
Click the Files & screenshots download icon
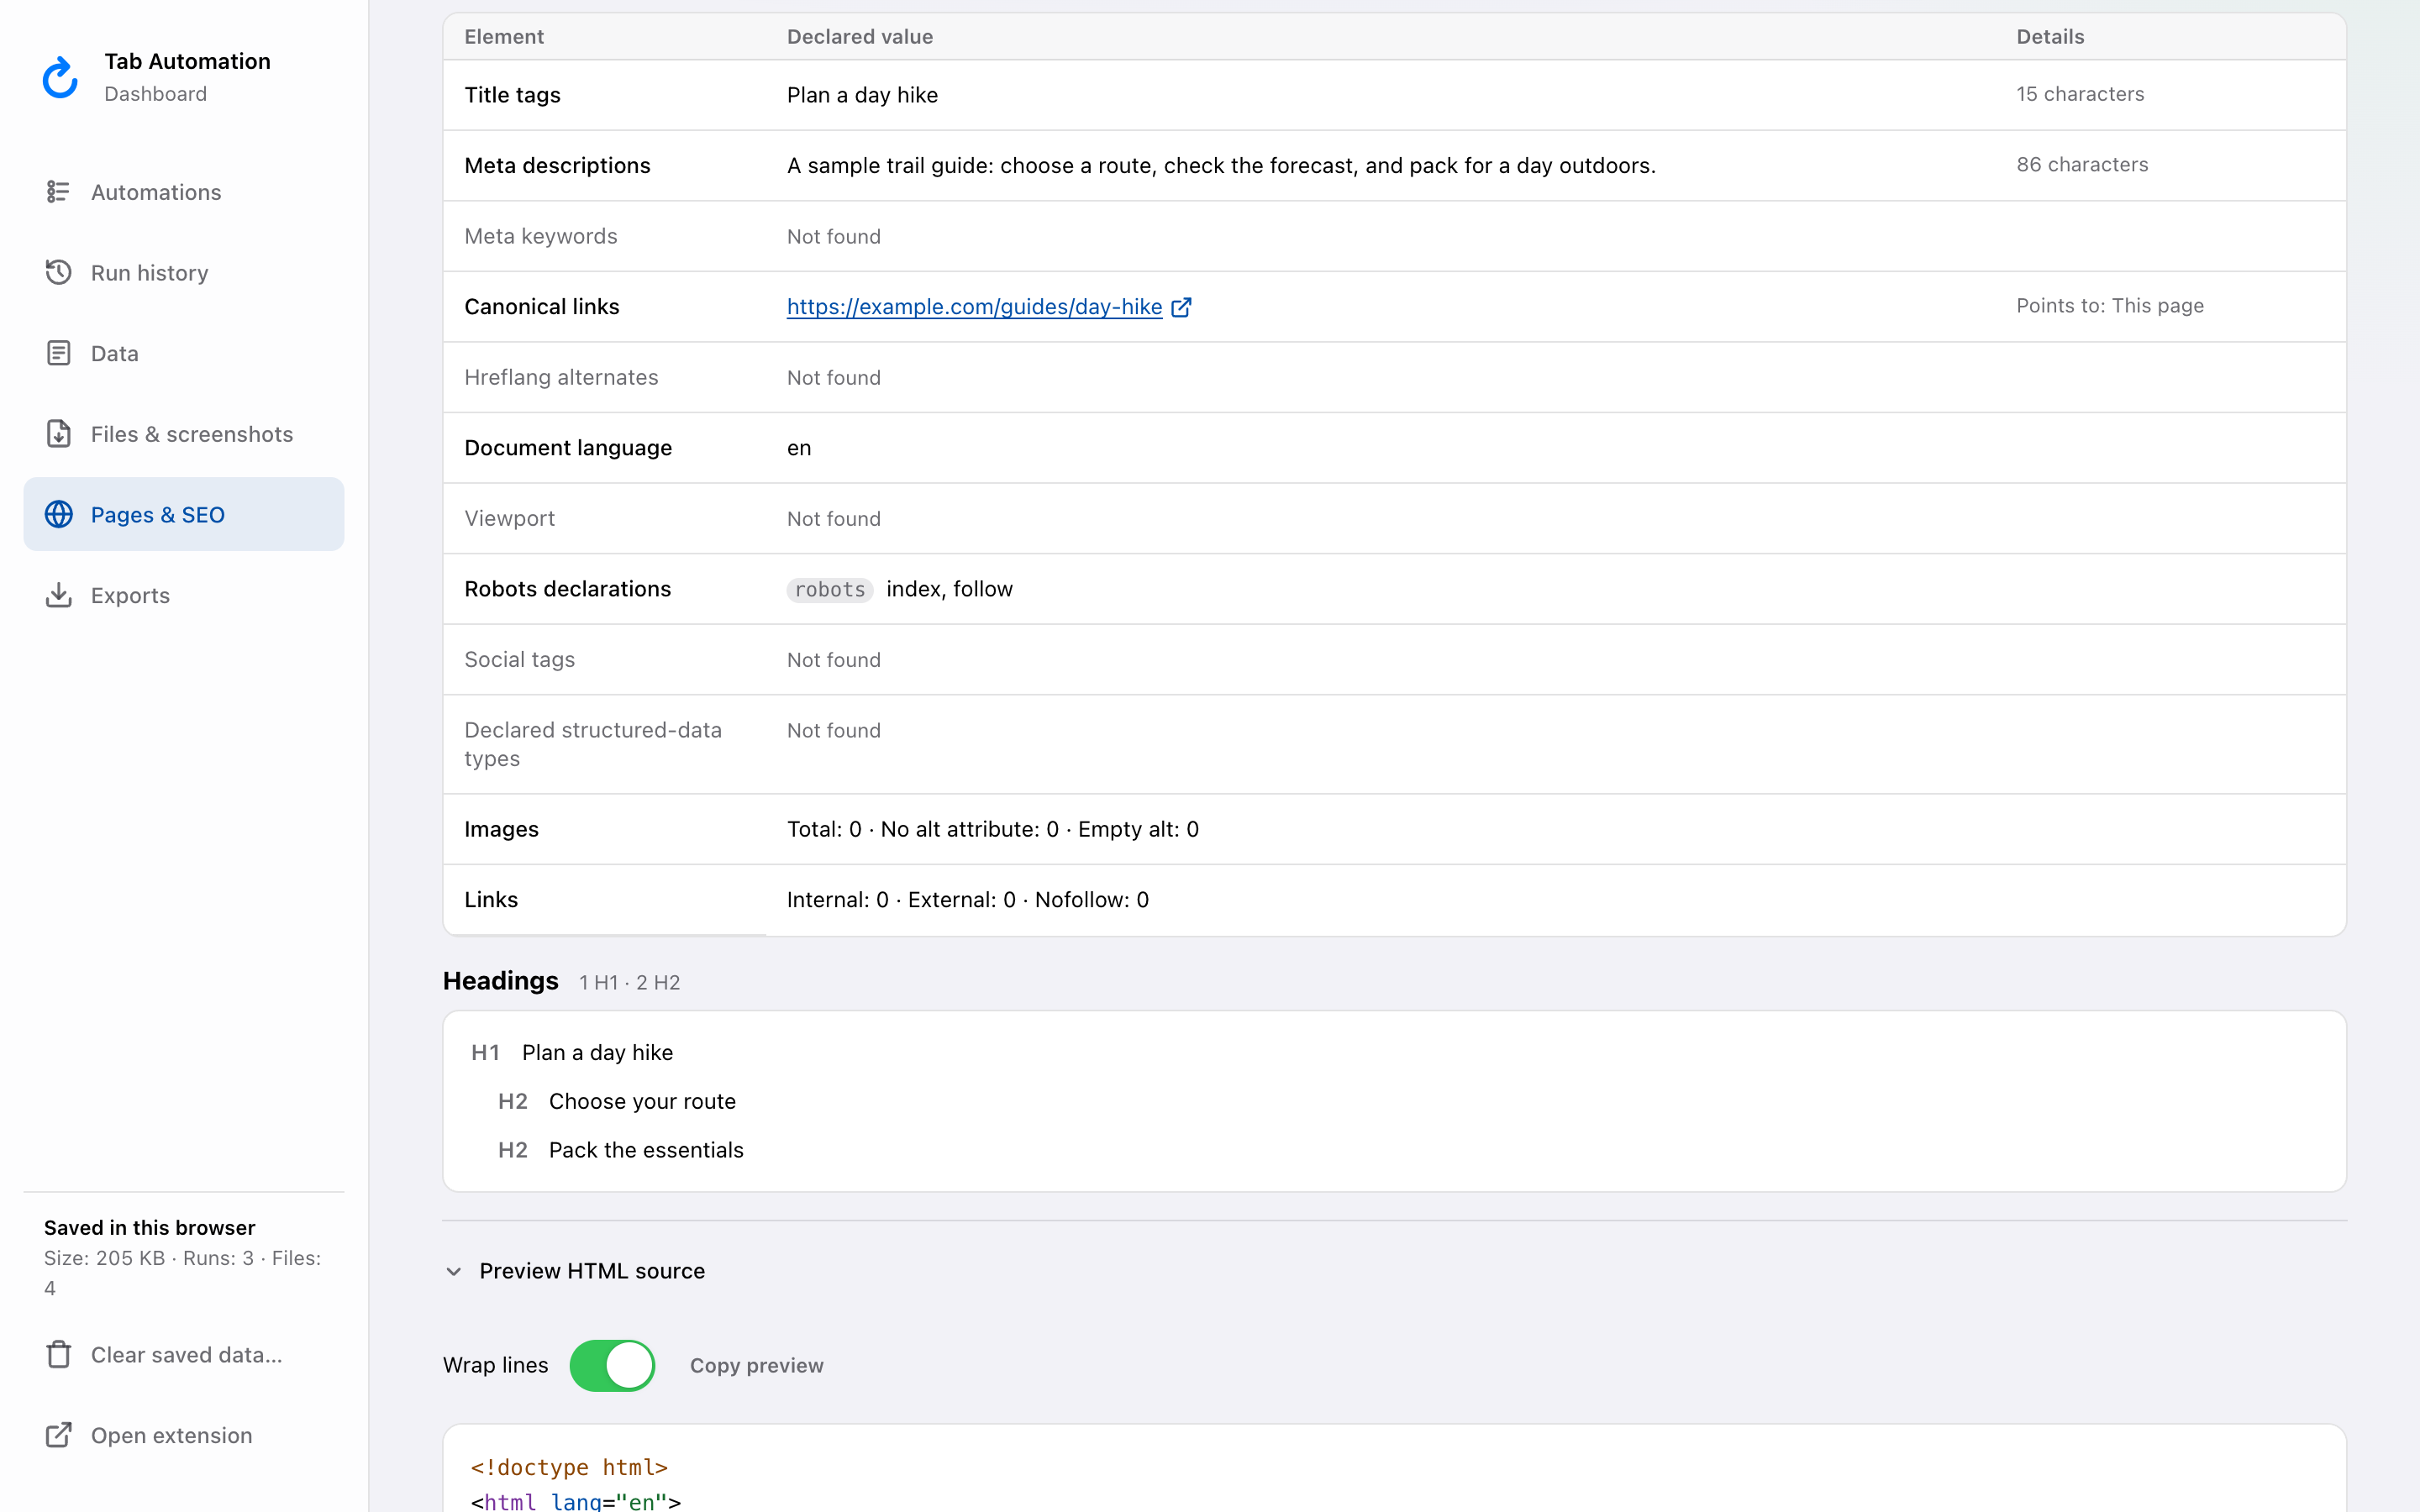pos(58,433)
